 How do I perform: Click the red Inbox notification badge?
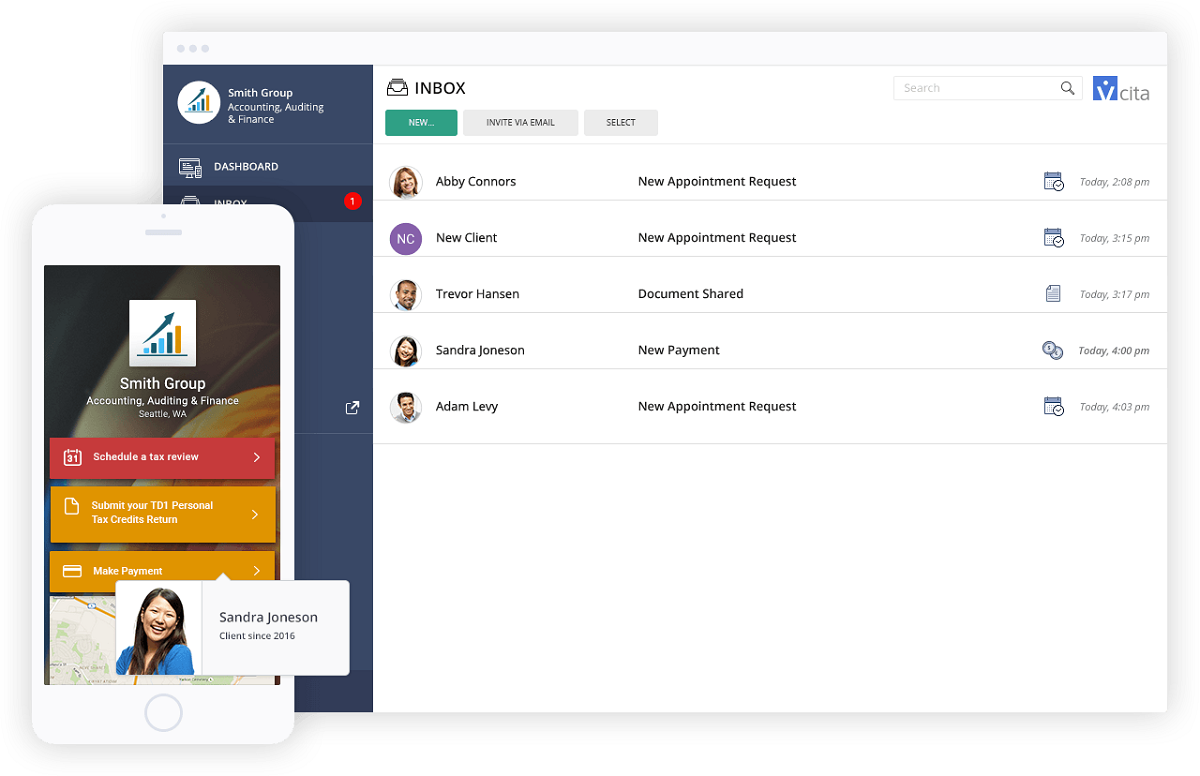(352, 201)
